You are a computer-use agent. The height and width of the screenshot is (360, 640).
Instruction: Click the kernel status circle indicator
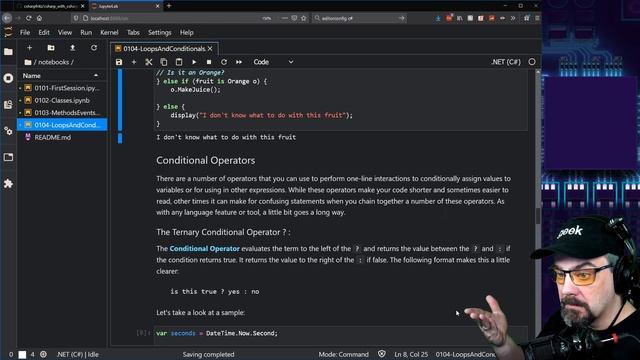pos(532,62)
